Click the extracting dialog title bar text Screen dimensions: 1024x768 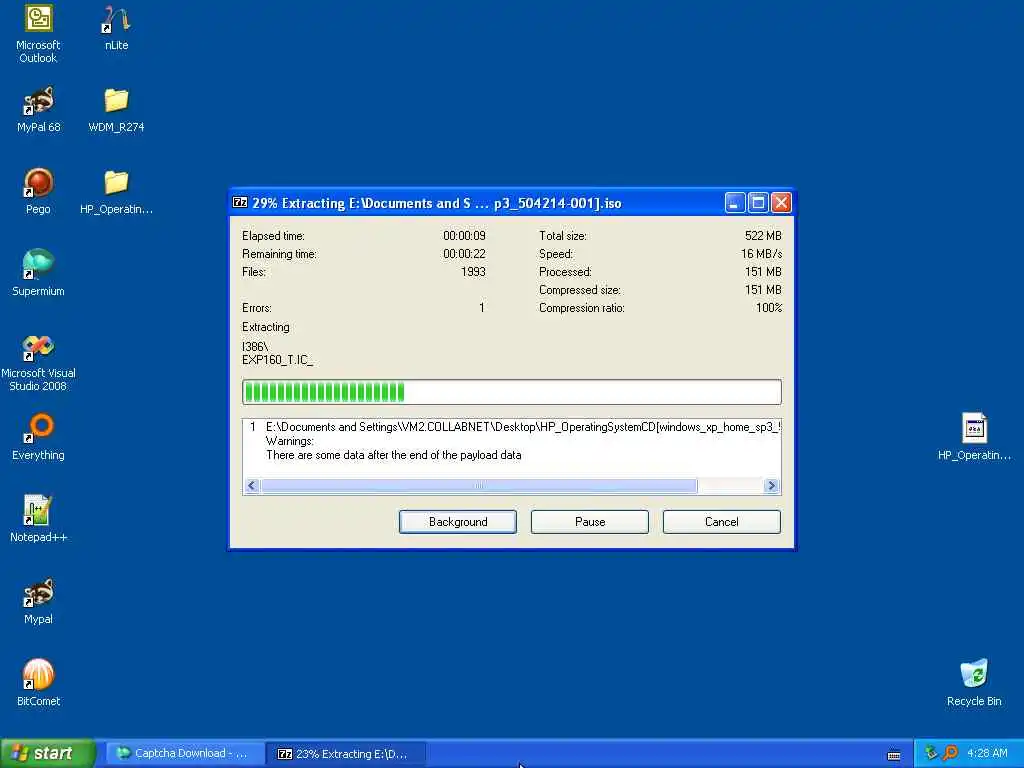pyautogui.click(x=437, y=203)
